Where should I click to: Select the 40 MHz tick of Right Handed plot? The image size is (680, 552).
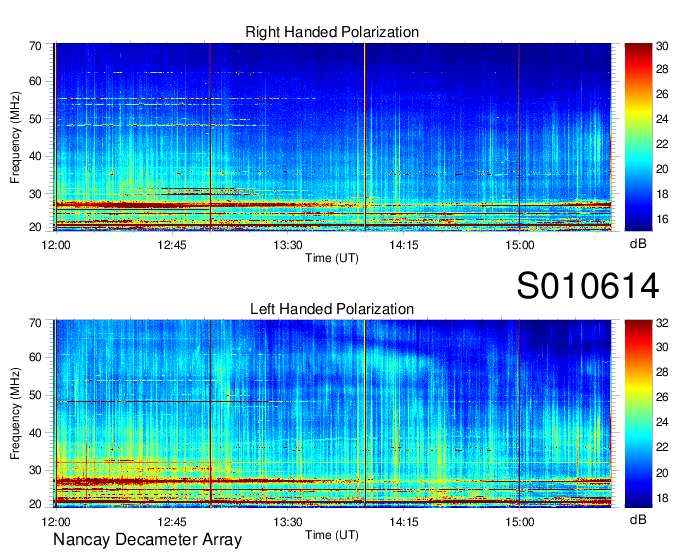click(x=36, y=157)
